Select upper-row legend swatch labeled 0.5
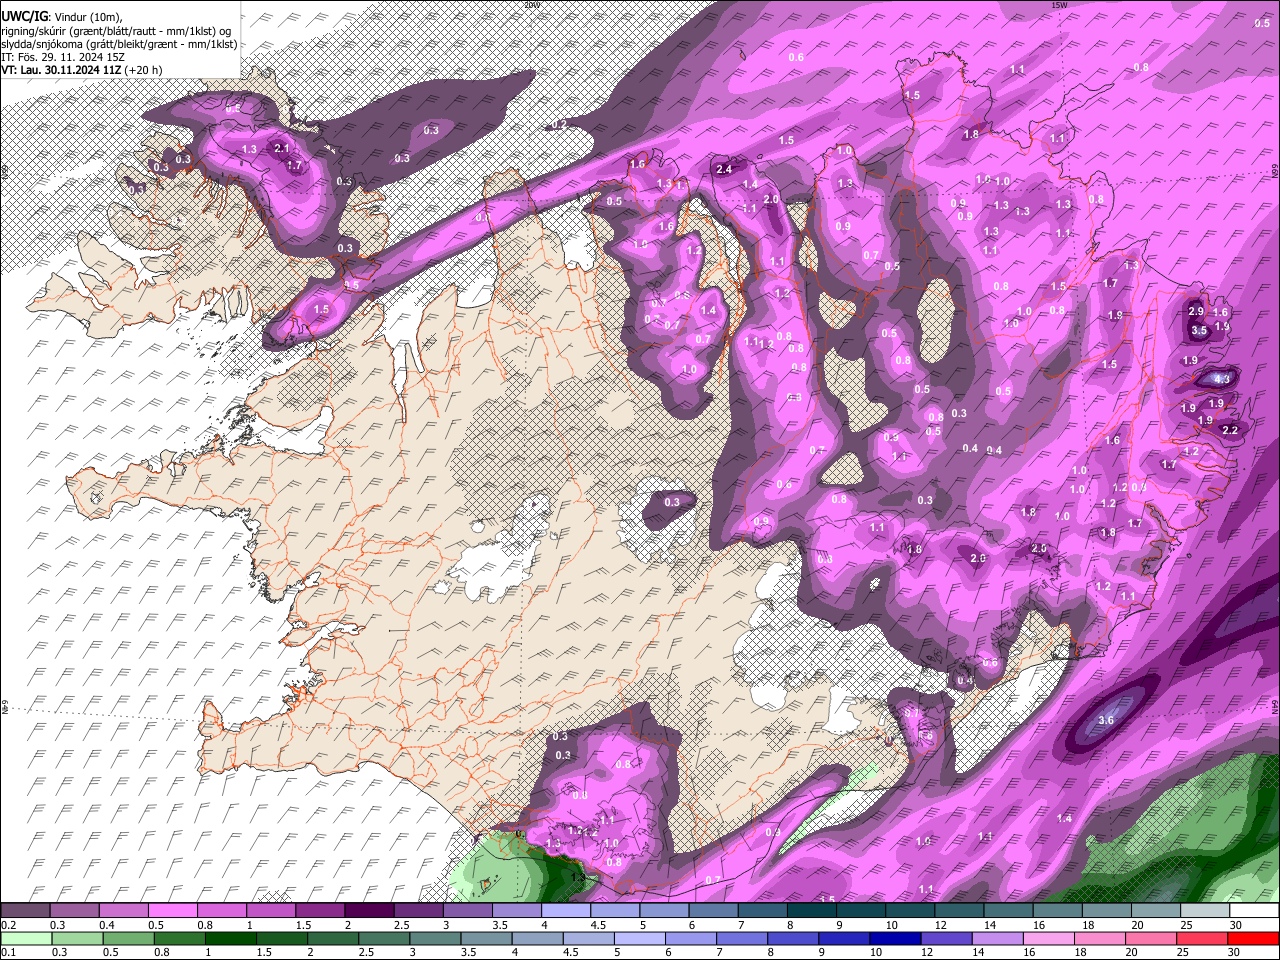The width and height of the screenshot is (1280, 960). (x=172, y=911)
